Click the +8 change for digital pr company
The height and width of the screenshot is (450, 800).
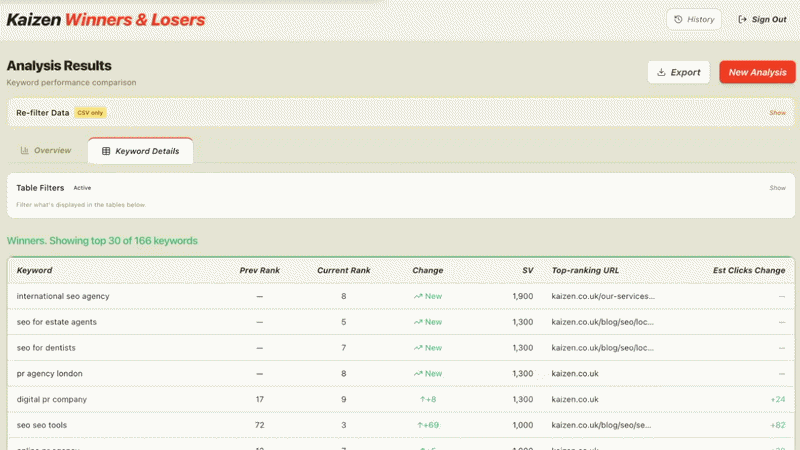click(428, 399)
